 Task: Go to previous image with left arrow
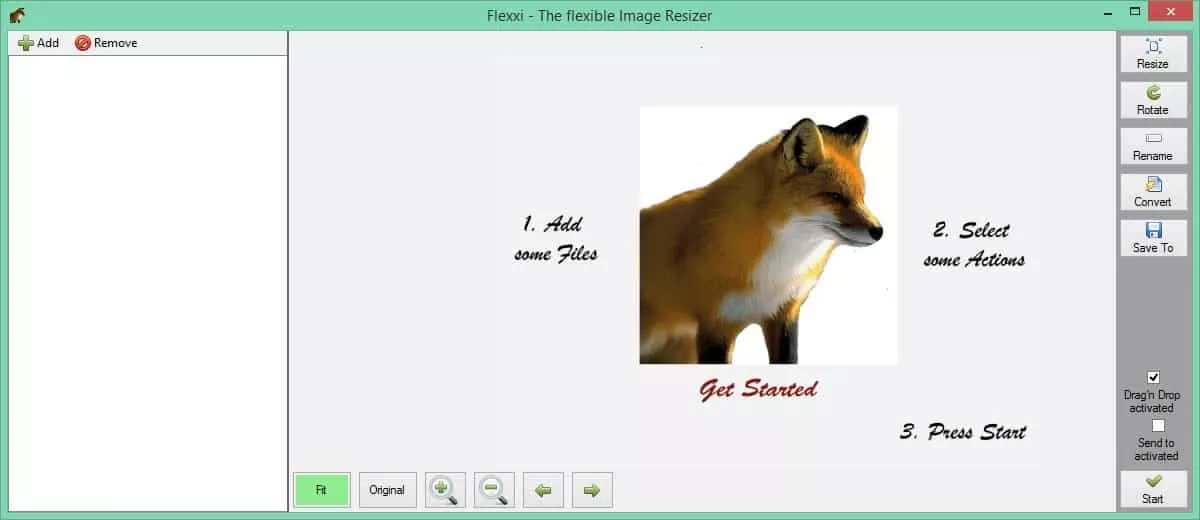point(543,490)
